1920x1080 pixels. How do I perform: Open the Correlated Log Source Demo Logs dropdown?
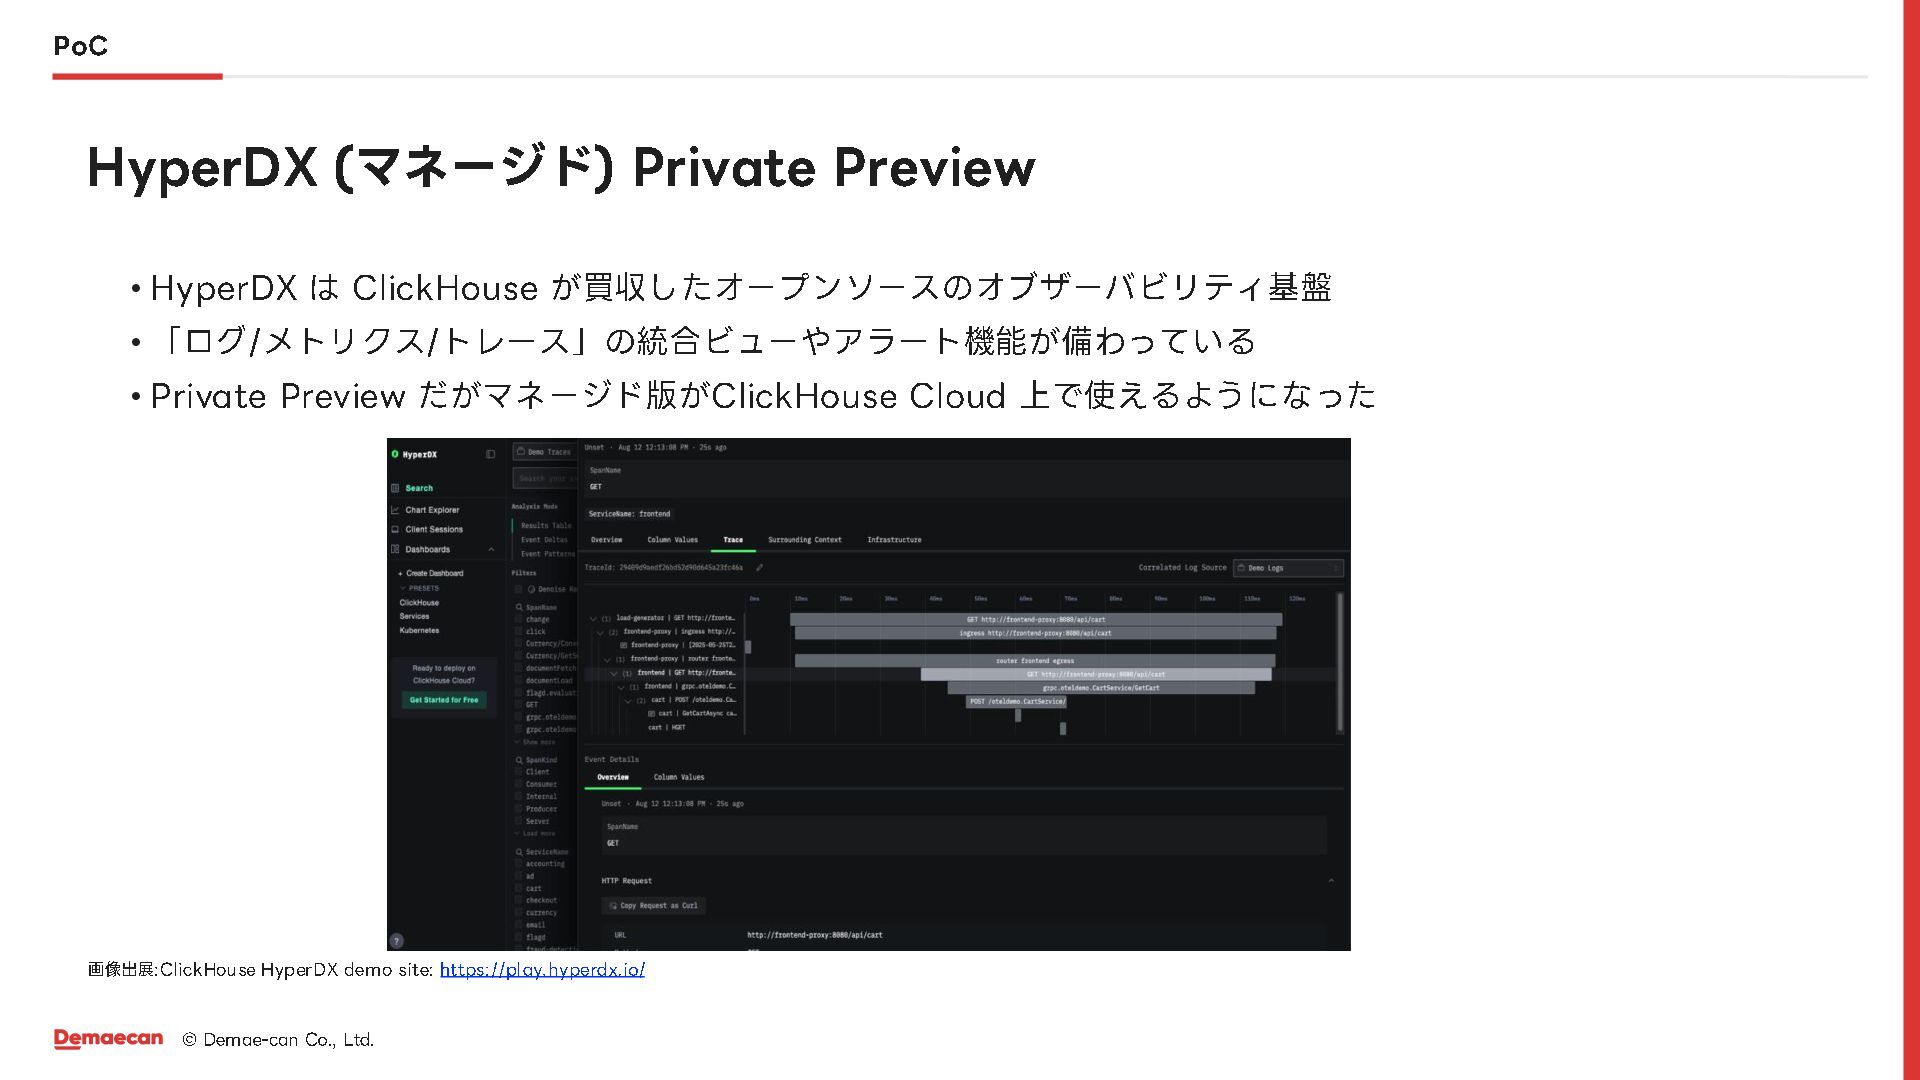1288,568
